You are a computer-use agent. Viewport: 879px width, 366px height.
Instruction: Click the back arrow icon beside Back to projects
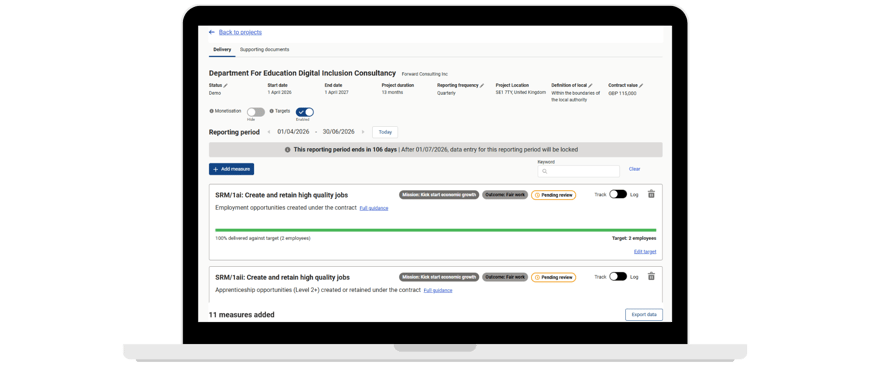point(212,33)
